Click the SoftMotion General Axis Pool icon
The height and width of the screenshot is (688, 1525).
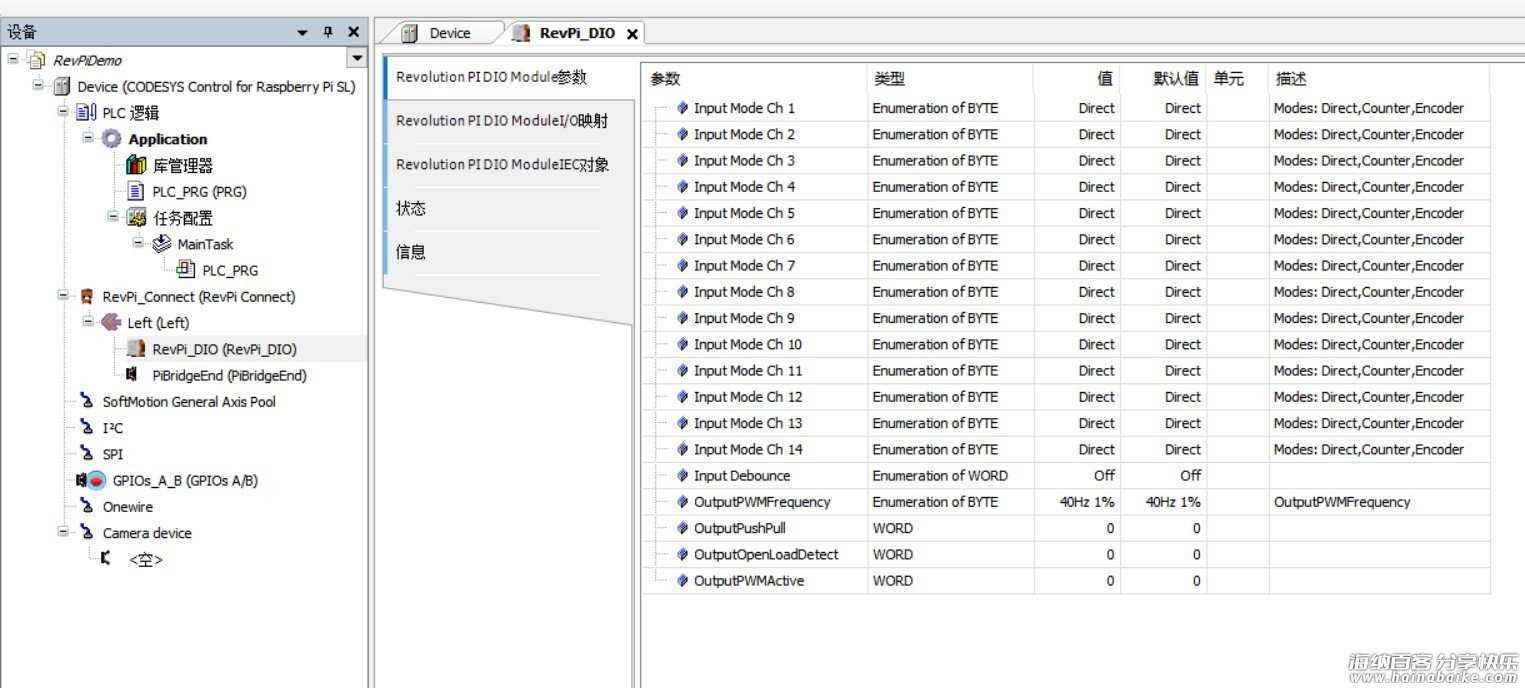[87, 401]
